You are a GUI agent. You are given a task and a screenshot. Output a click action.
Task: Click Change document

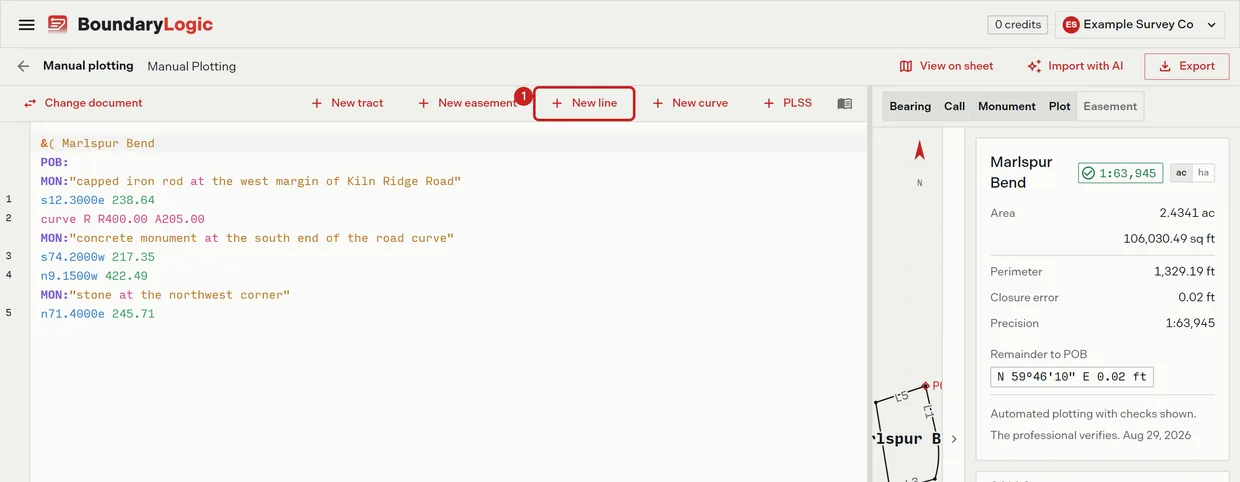[x=83, y=103]
